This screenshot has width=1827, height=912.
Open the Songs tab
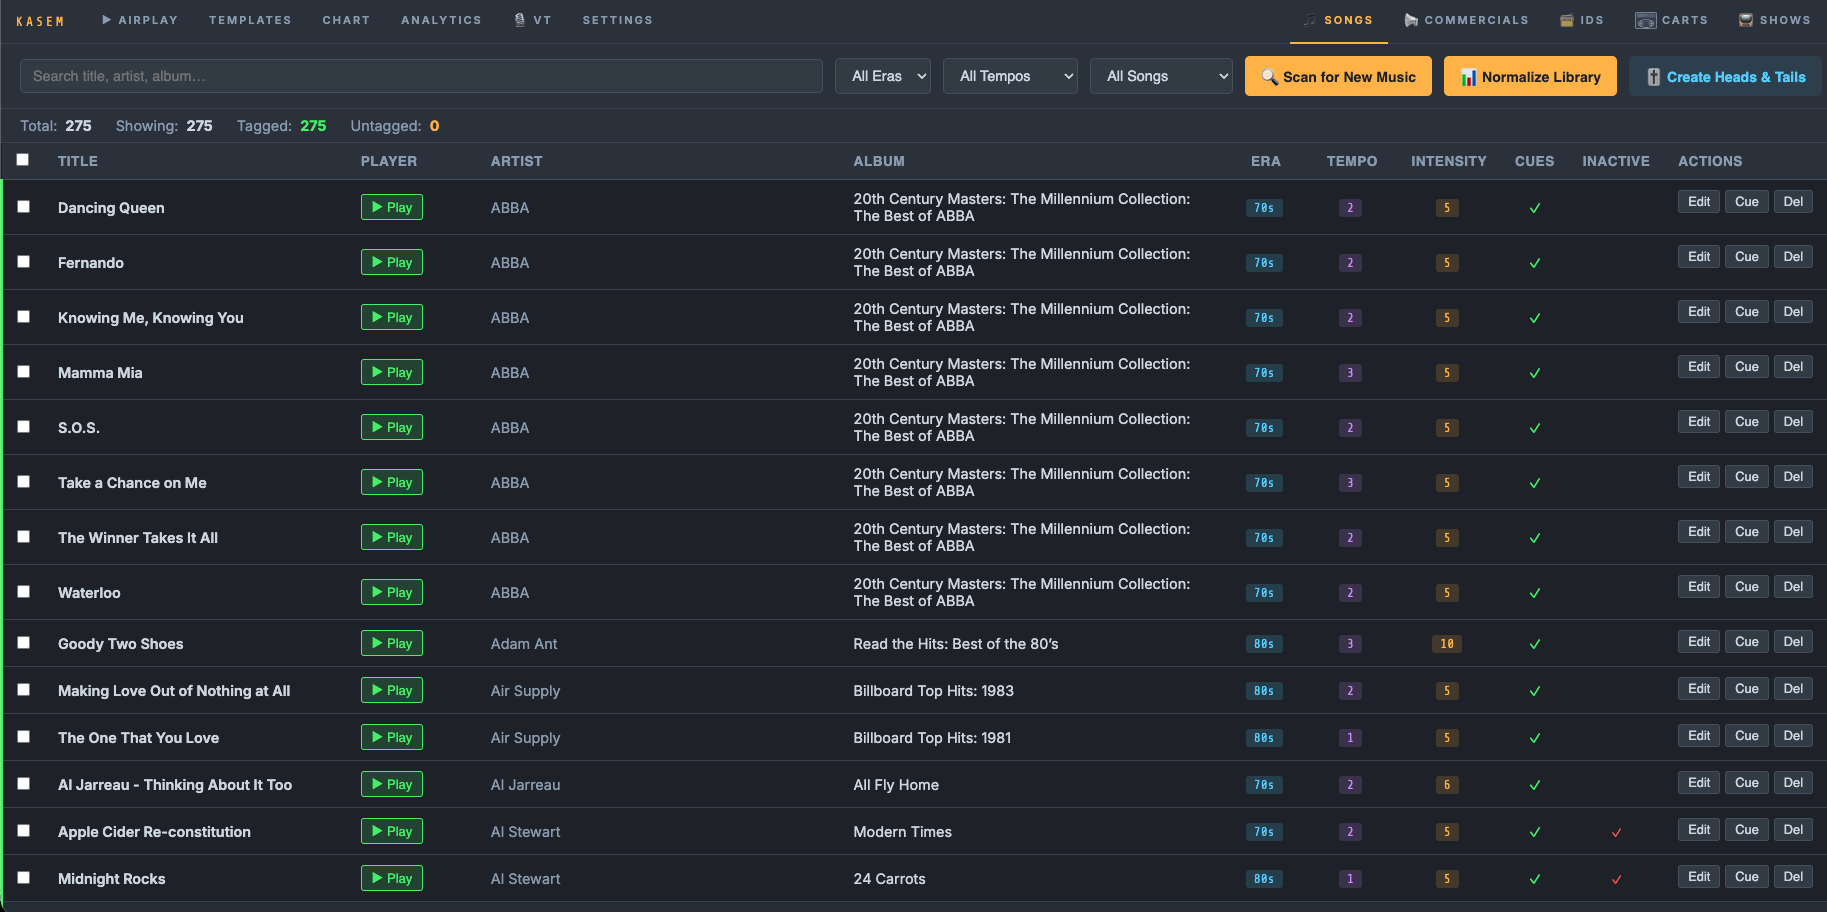pos(1338,20)
